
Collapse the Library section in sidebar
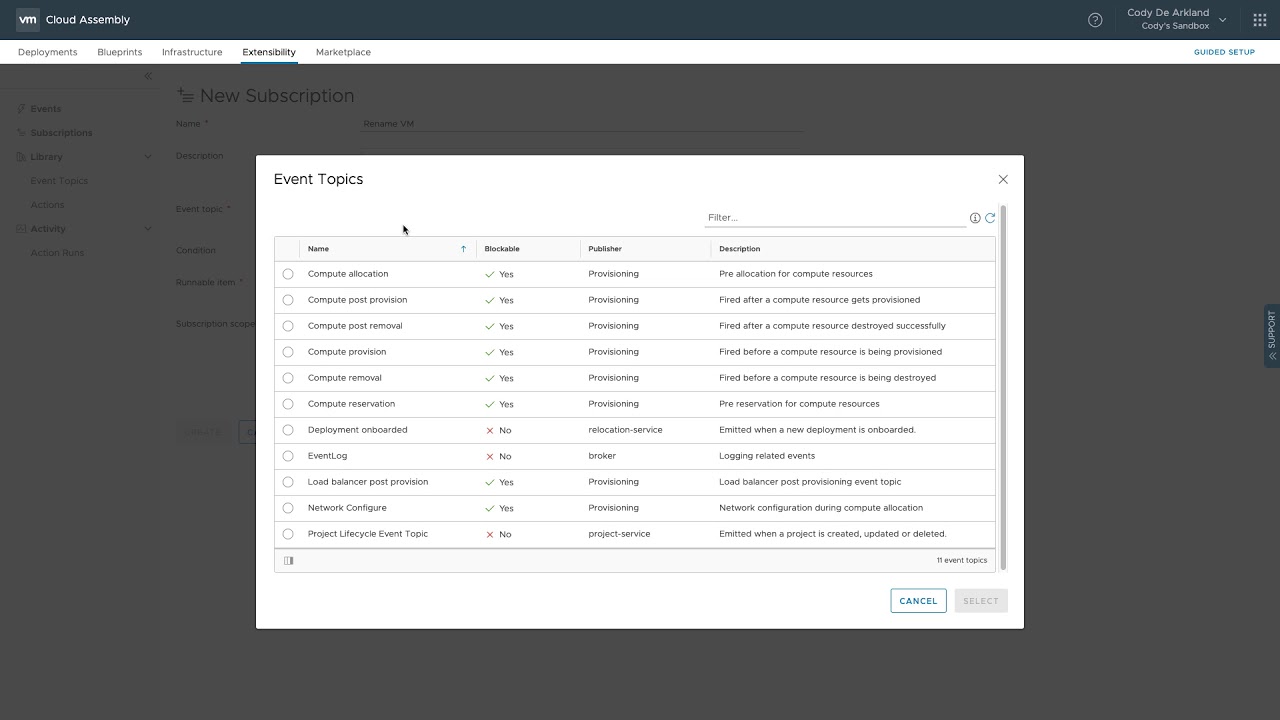[148, 157]
